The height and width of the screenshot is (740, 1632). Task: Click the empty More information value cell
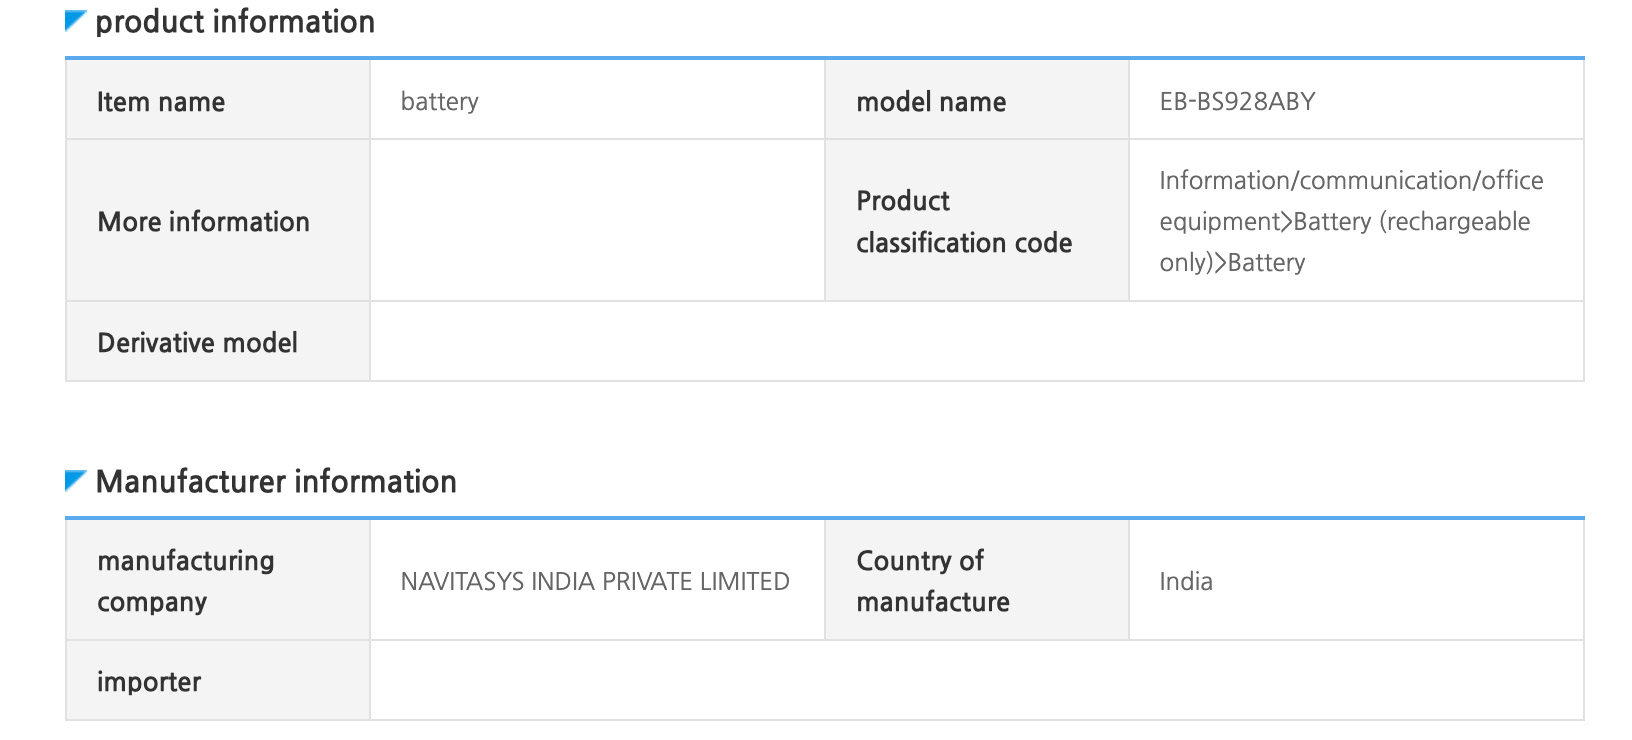(597, 221)
